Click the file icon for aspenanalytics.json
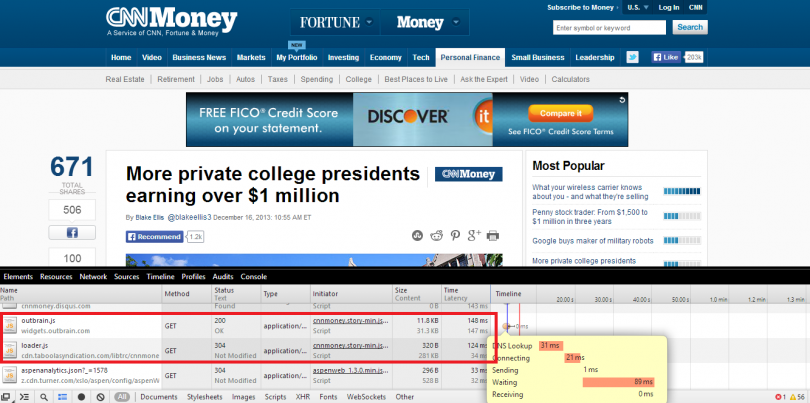Screen dimensions: 810x403 (x=9, y=375)
